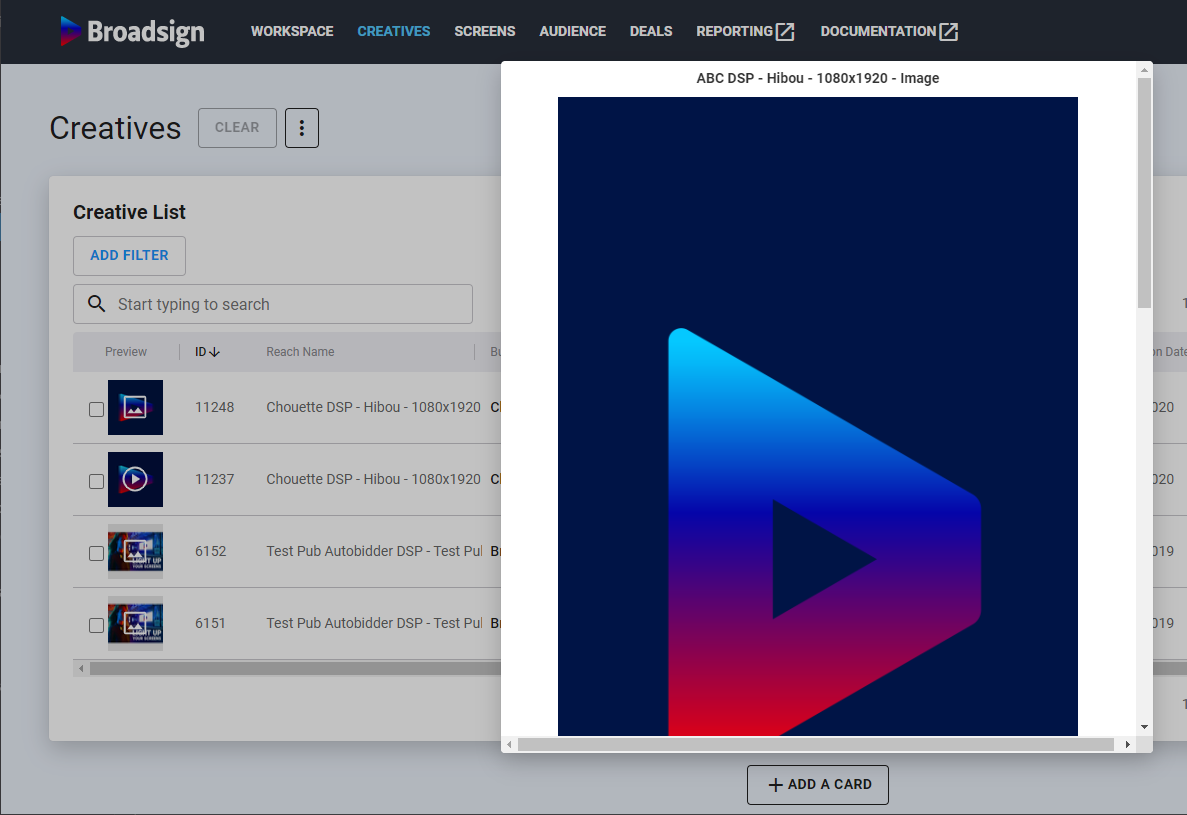
Task: Click the Broadsign logo
Action: 132,31
